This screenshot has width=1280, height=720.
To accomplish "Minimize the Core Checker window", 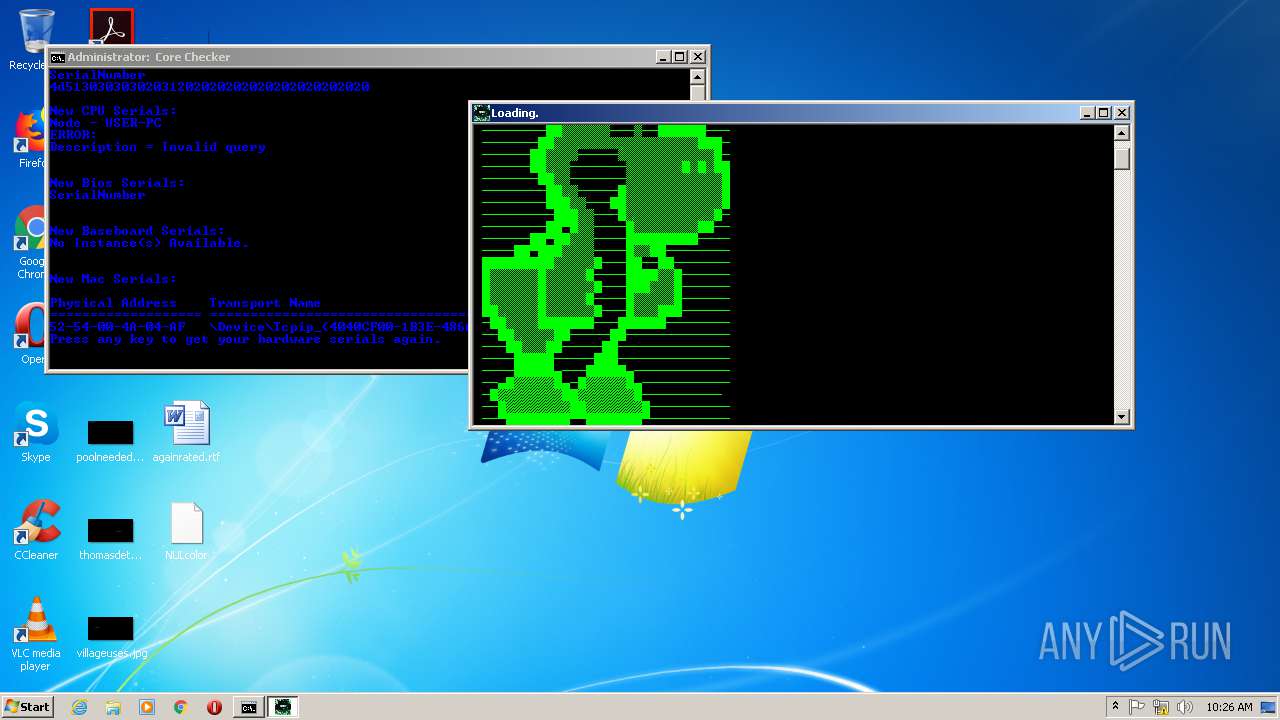I will click(663, 57).
